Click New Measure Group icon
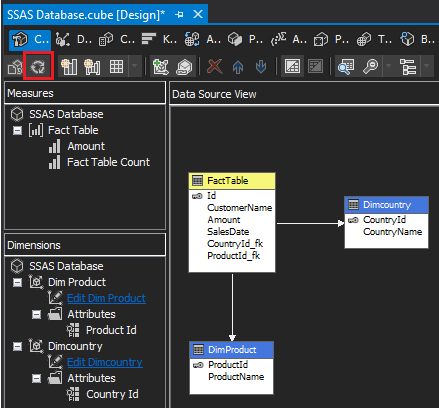Image resolution: width=439 pixels, height=408 pixels. (92, 66)
